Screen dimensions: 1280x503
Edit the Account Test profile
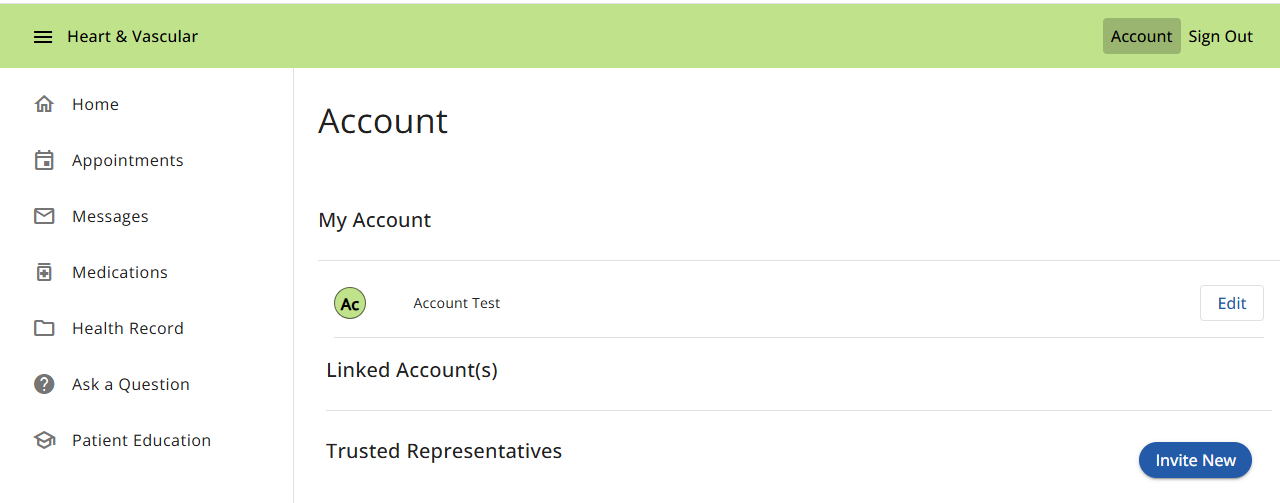pyautogui.click(x=1232, y=303)
